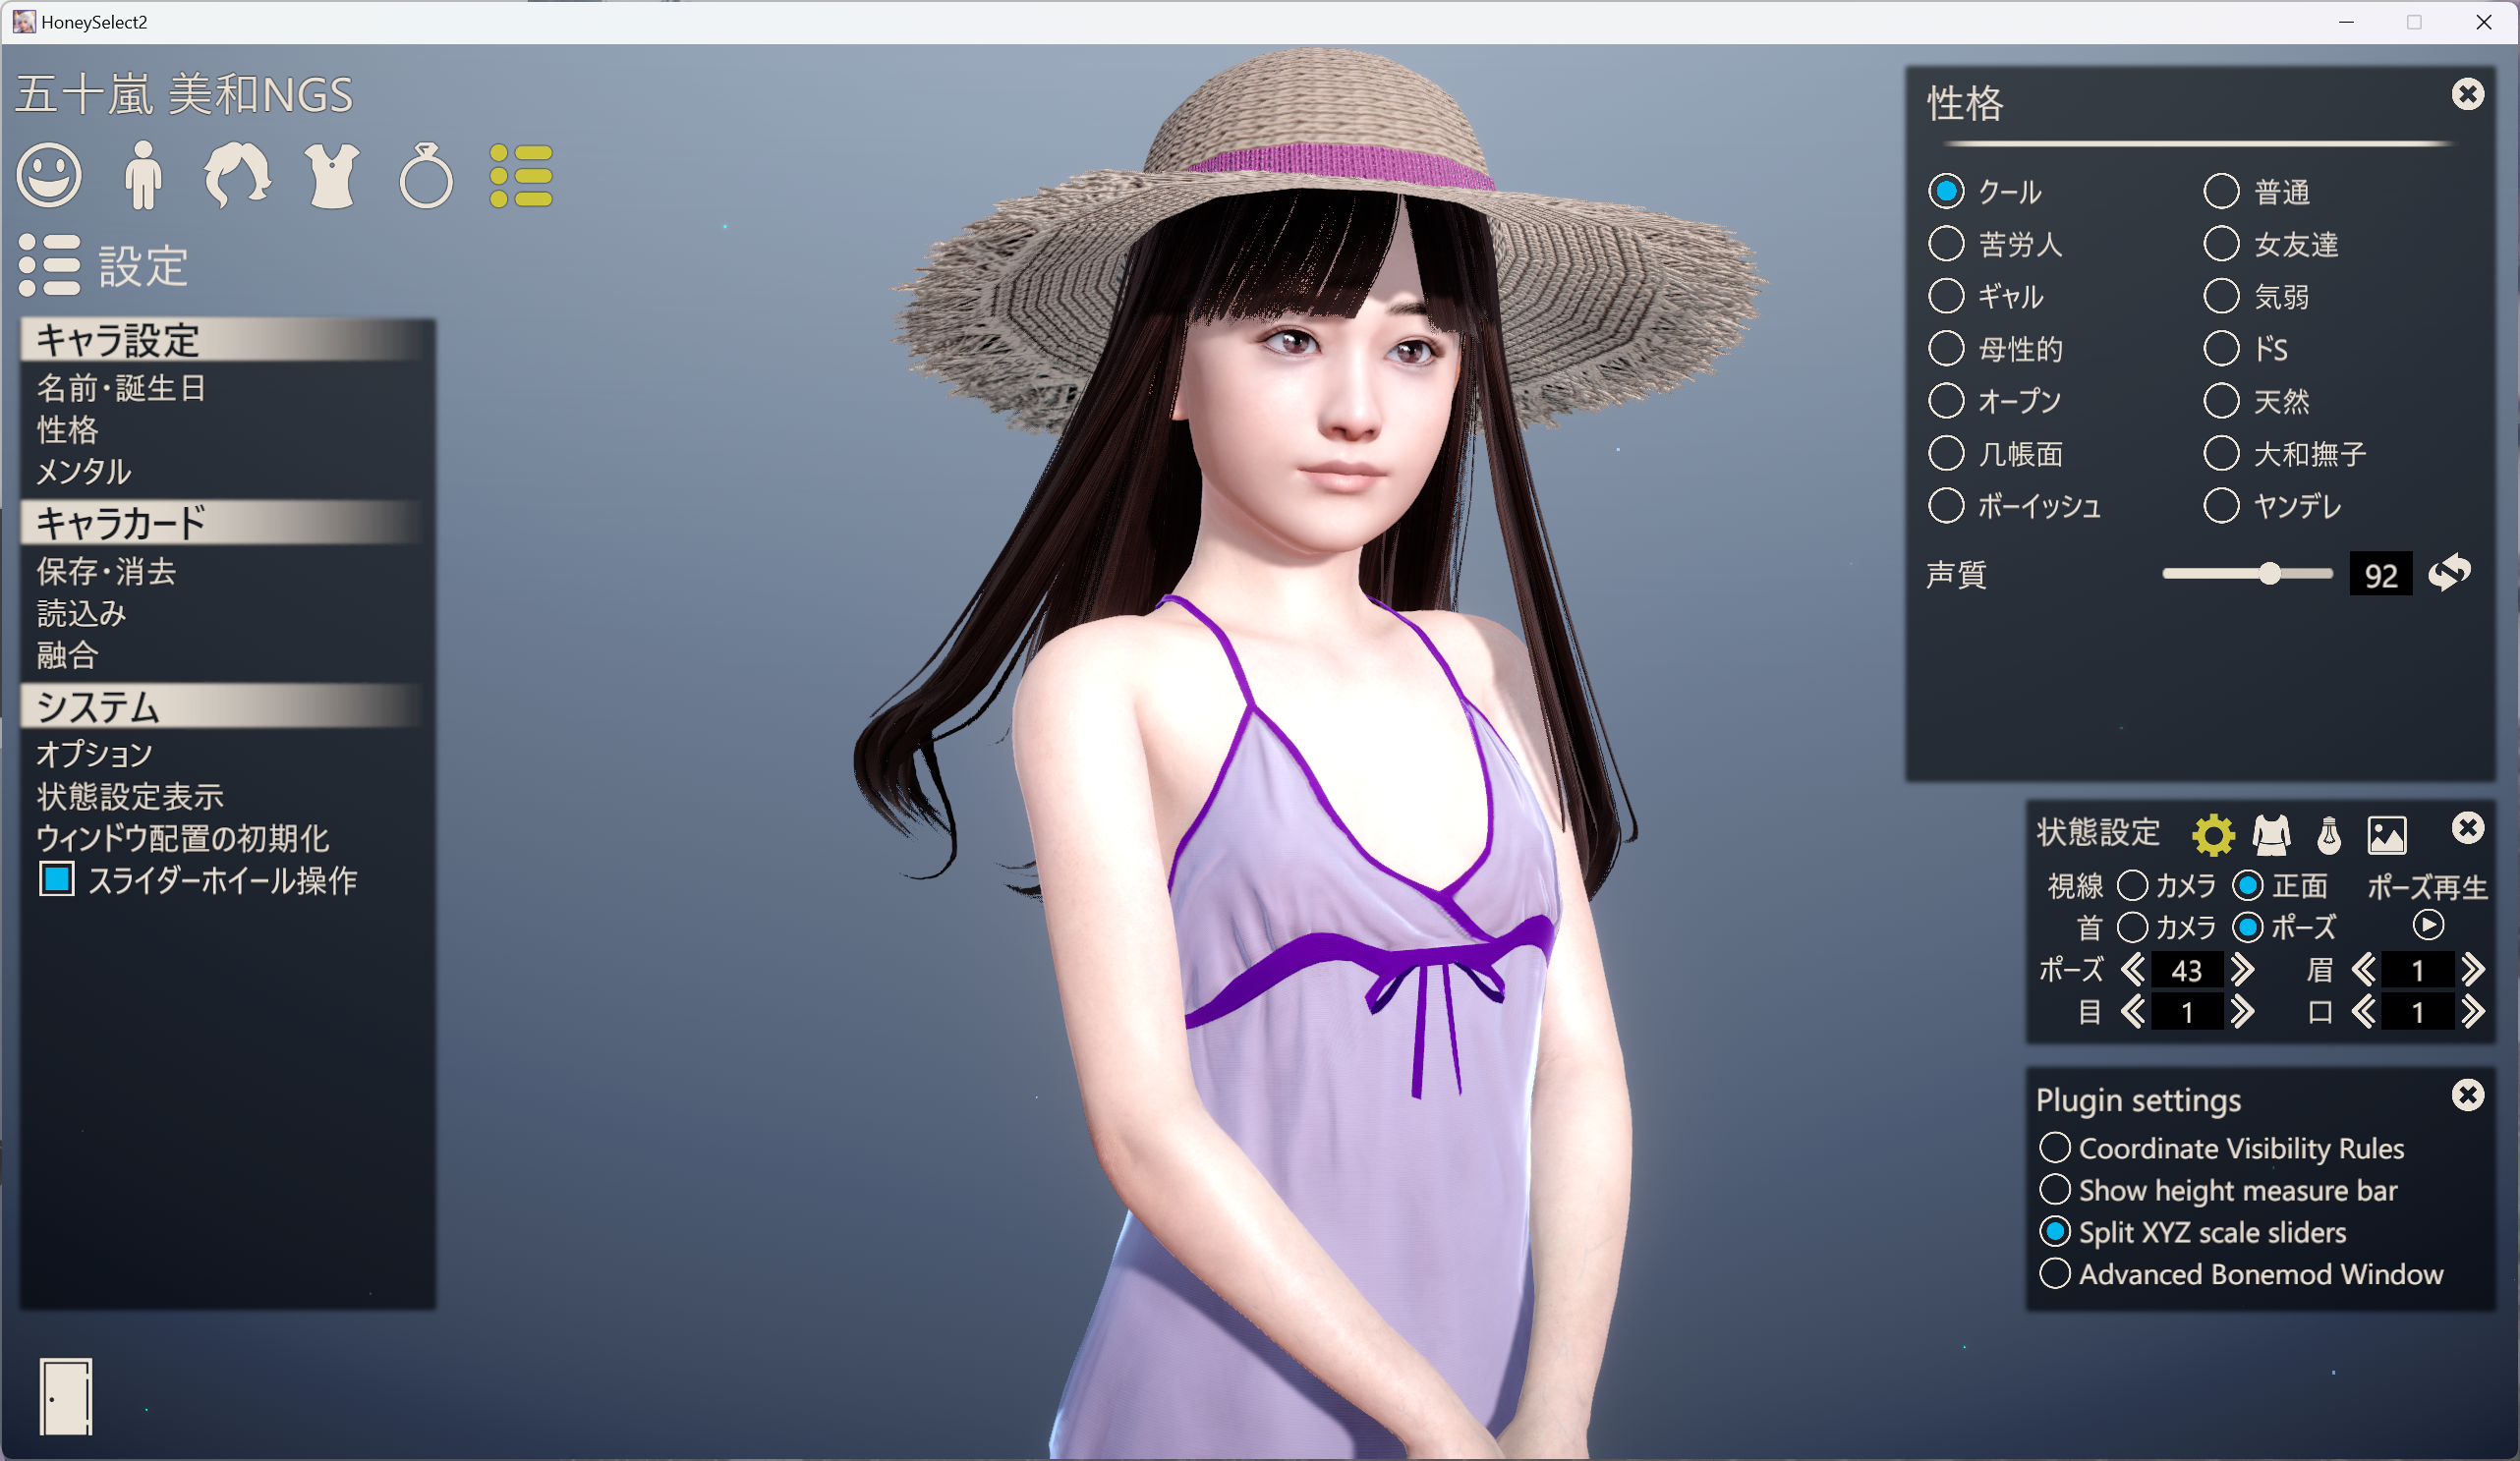Open the face editing smiley icon
Image resolution: width=2520 pixels, height=1461 pixels.
49,175
